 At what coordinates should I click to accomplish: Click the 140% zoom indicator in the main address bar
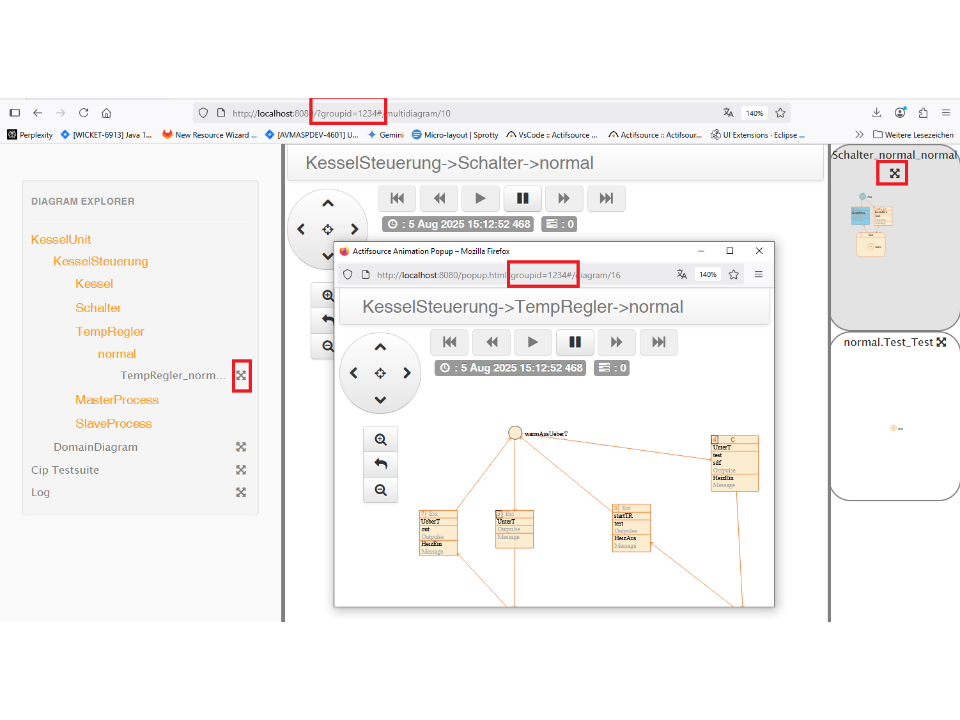pos(754,113)
